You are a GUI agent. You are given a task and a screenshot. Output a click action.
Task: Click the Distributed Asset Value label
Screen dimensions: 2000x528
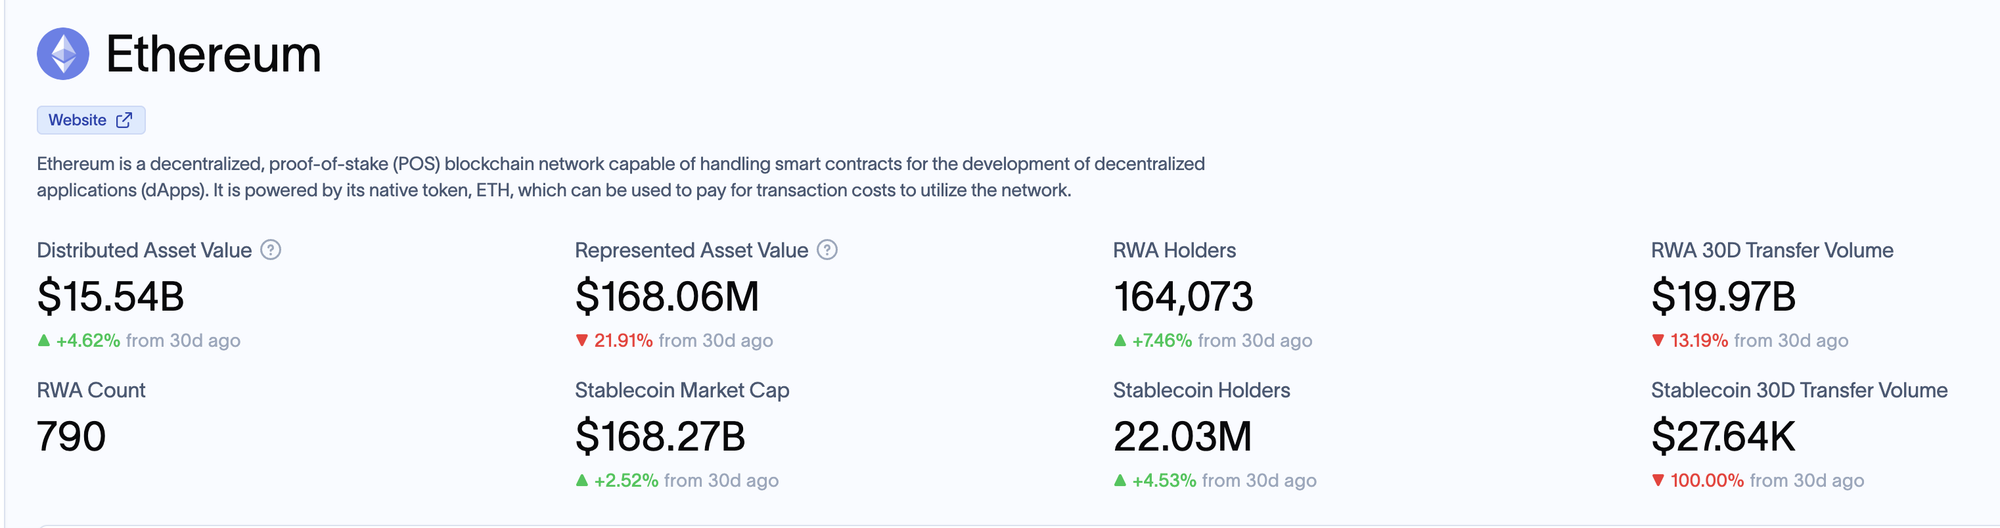(x=144, y=250)
